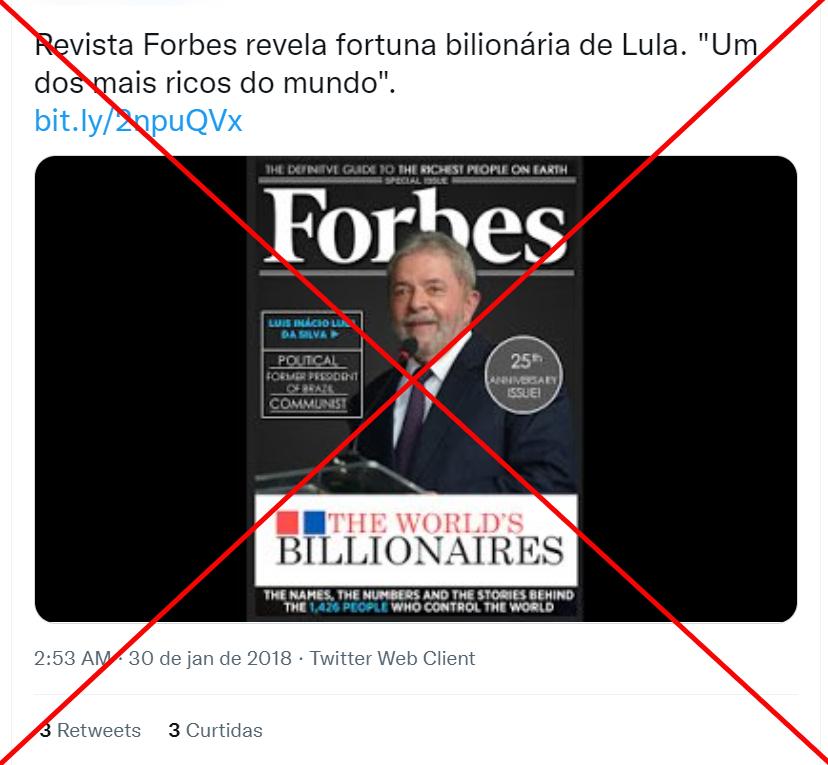828x765 pixels.
Task: View the list of 3 Curtidas
Action: tap(215, 730)
